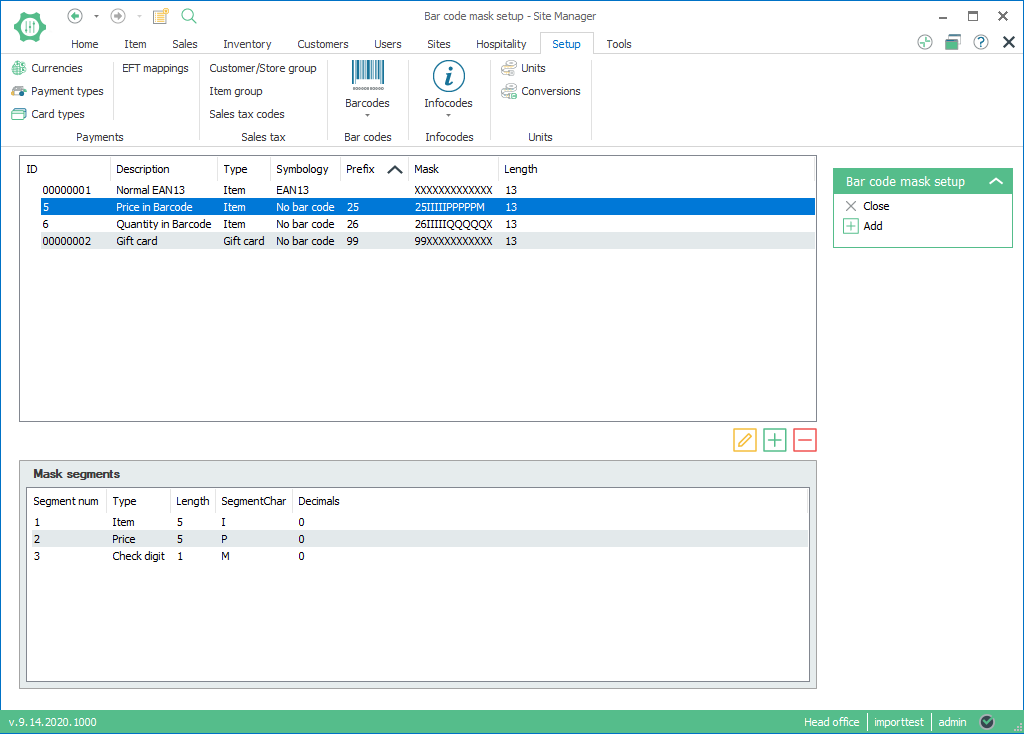Open the Hospitality ribbon tab
1024x734 pixels.
(x=501, y=44)
